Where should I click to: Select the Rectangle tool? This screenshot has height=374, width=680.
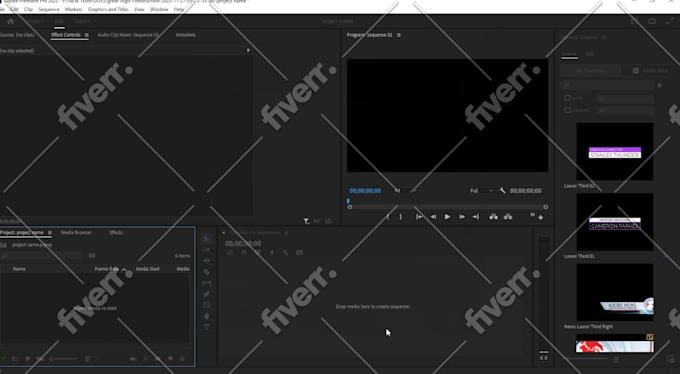207,305
